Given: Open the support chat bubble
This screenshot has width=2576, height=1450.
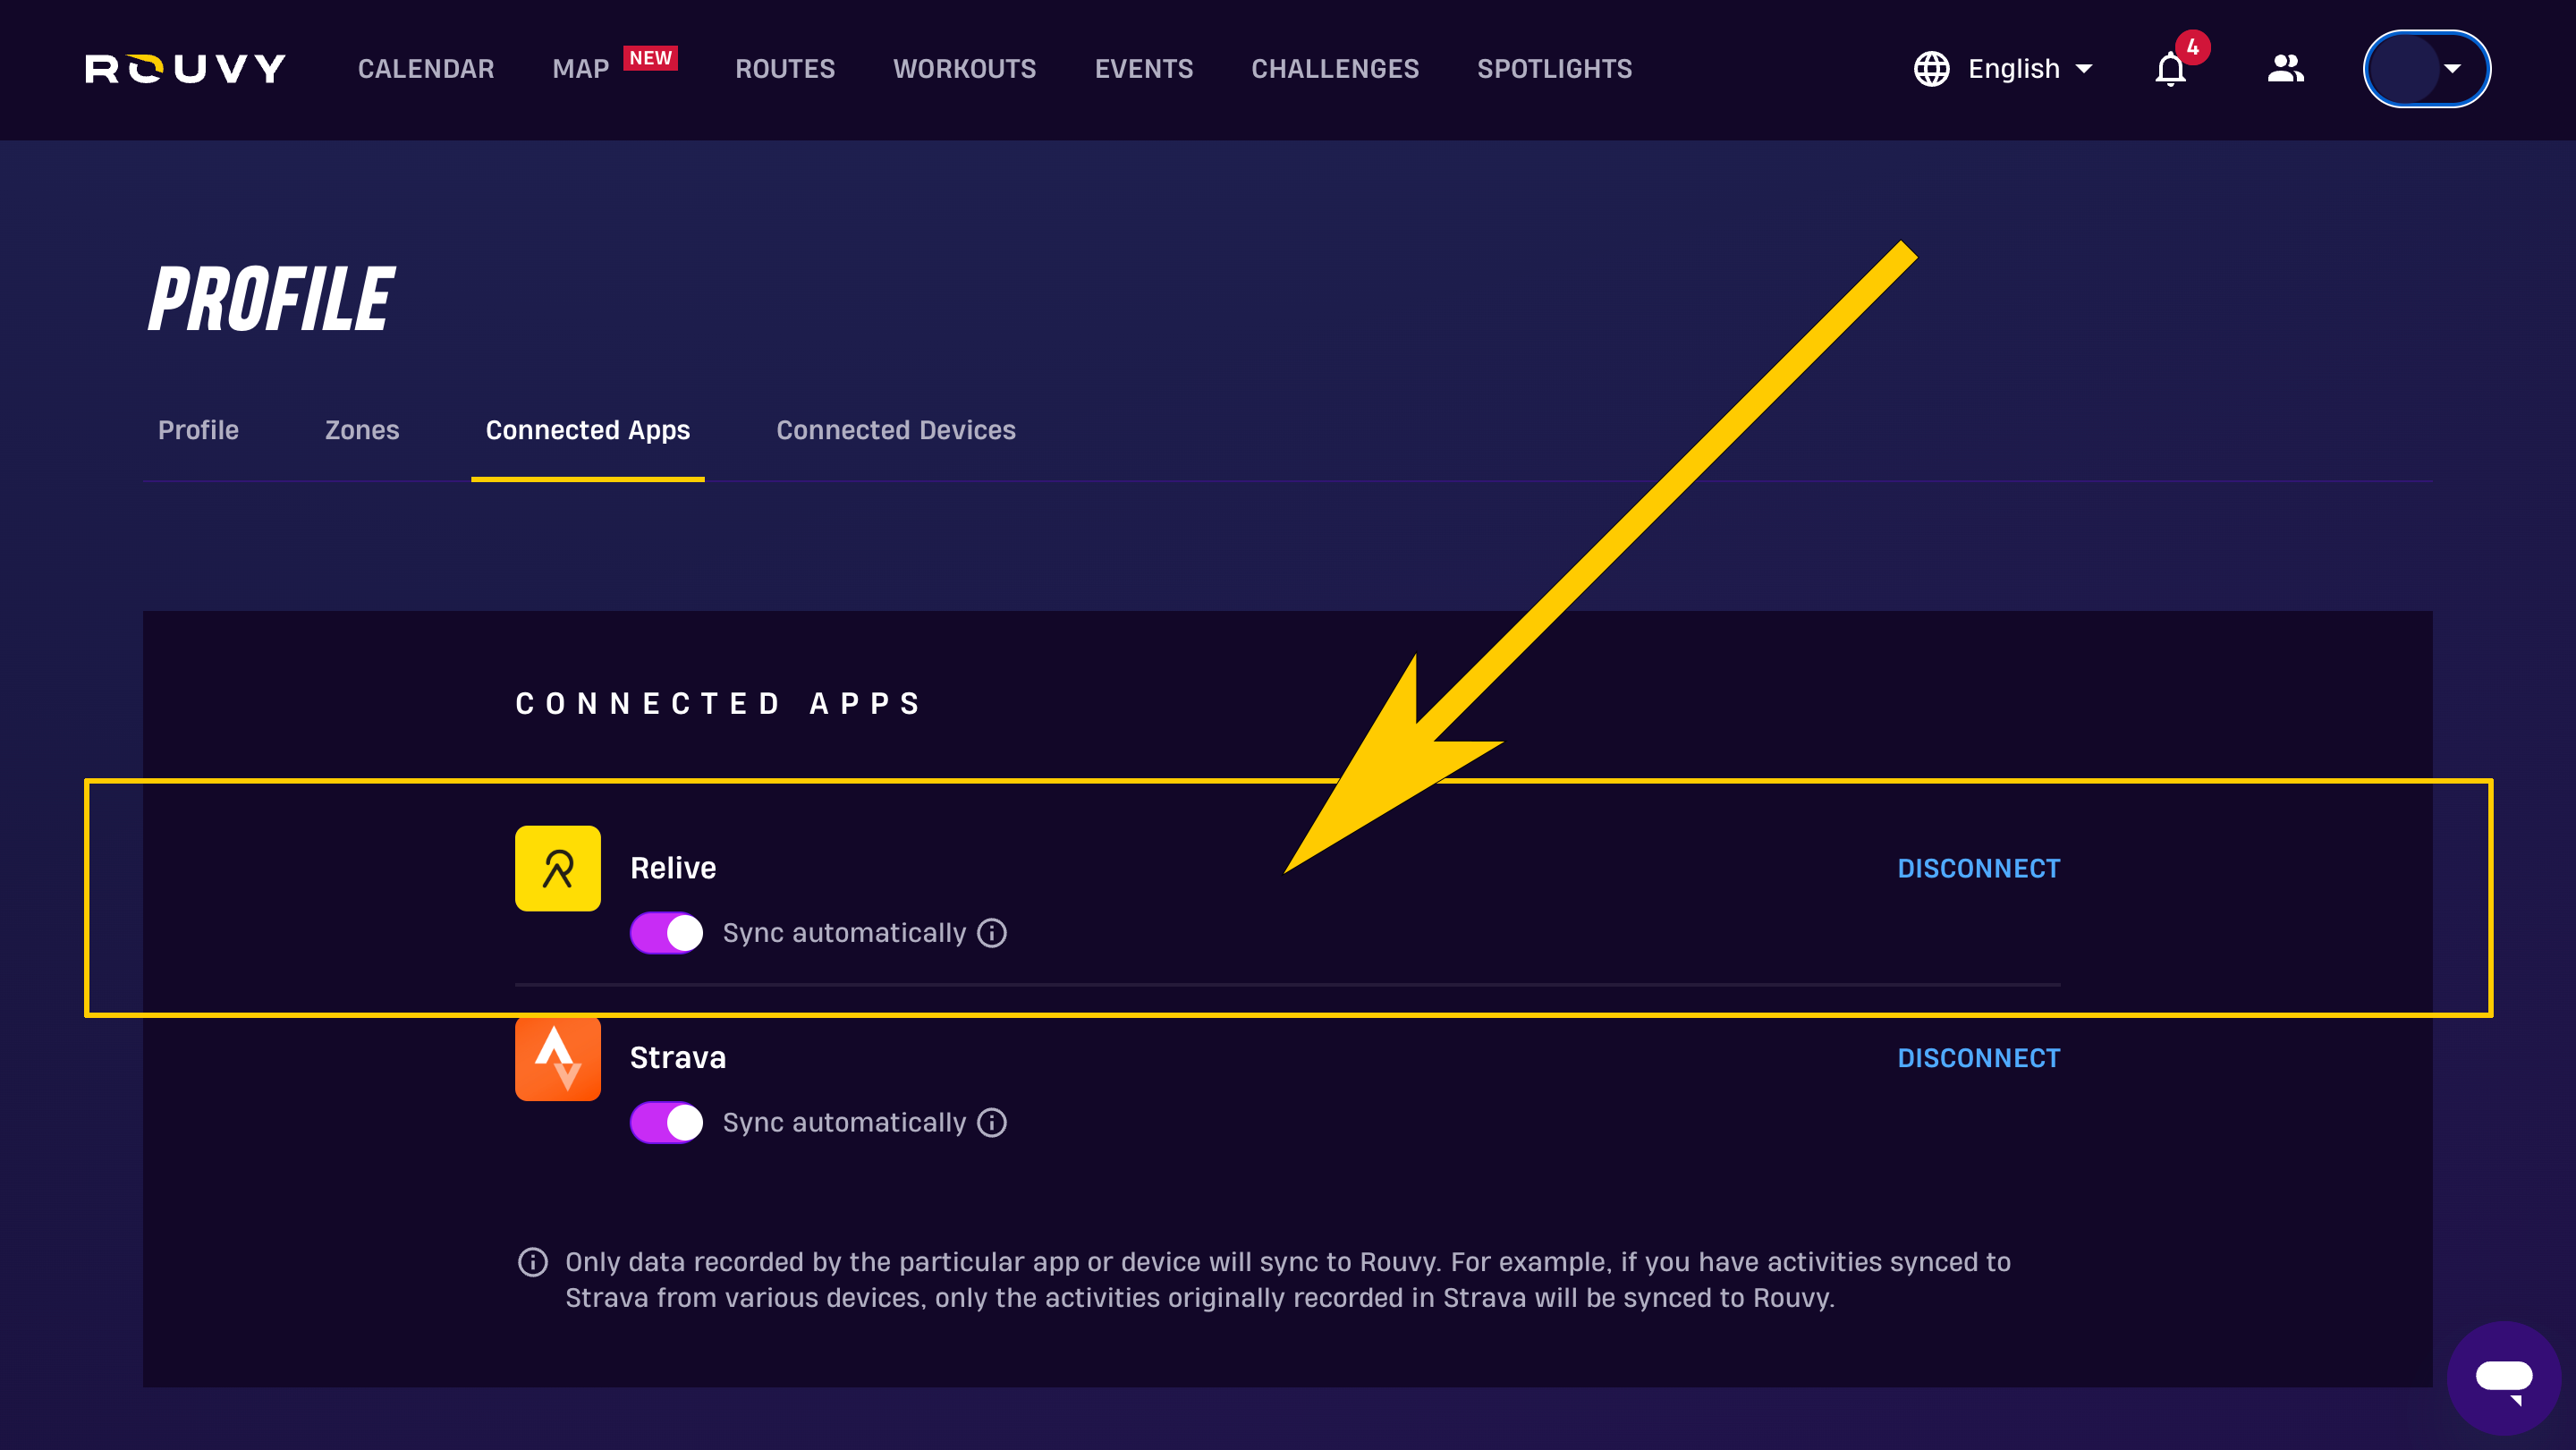Looking at the screenshot, I should 2503,1379.
